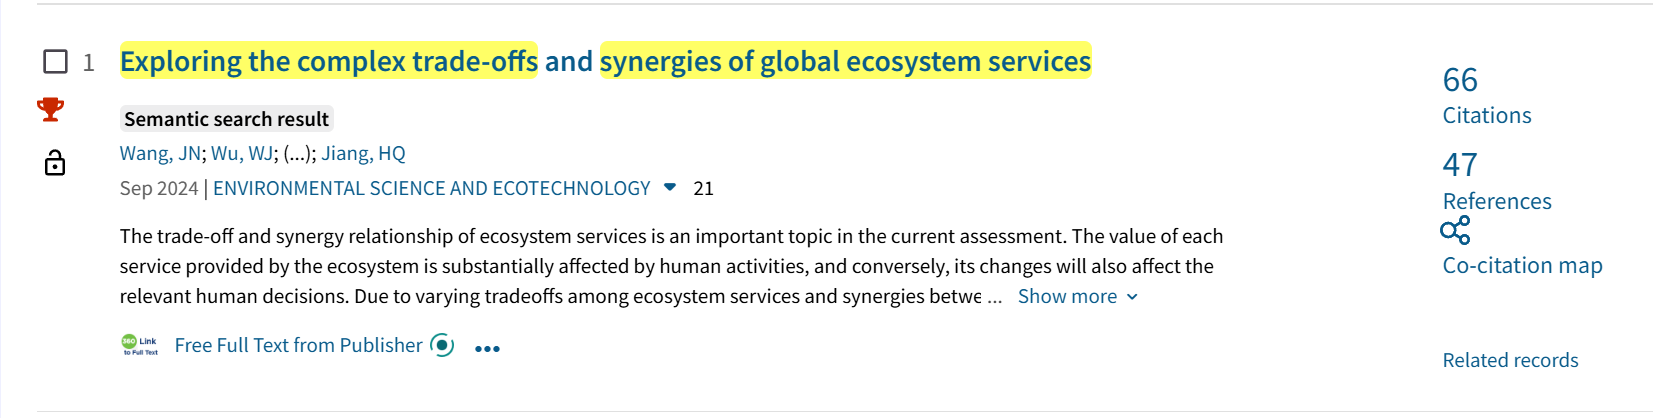Open the three-dot more options menu
The height and width of the screenshot is (418, 1676).
click(x=487, y=348)
